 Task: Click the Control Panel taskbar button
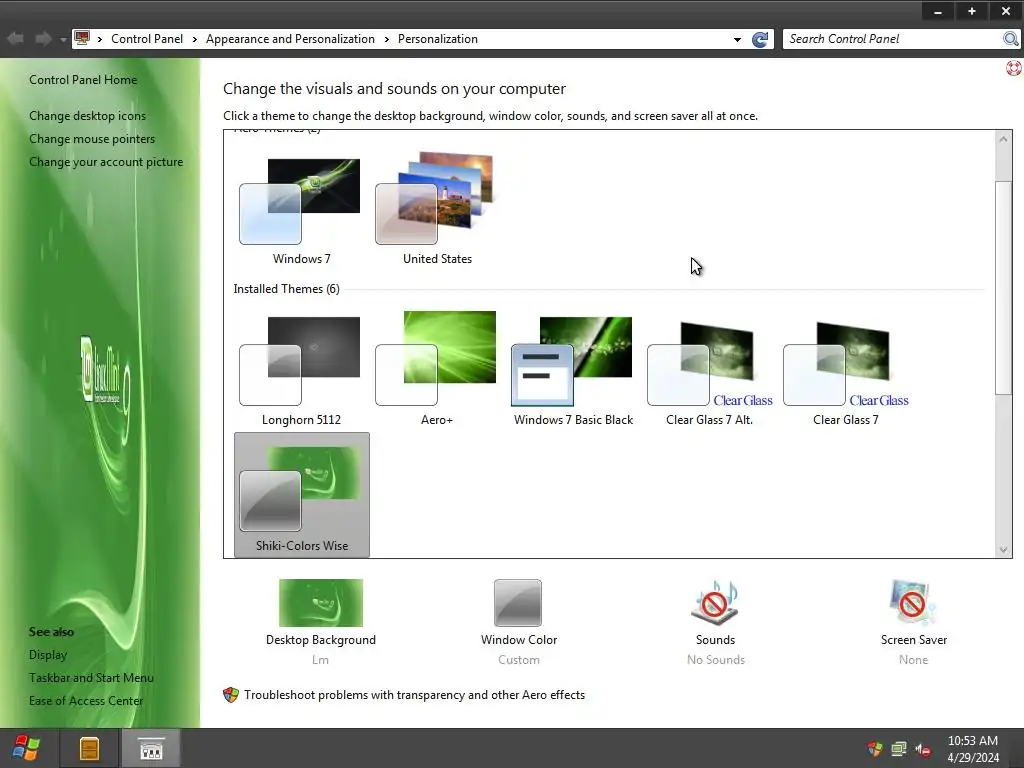pos(151,748)
